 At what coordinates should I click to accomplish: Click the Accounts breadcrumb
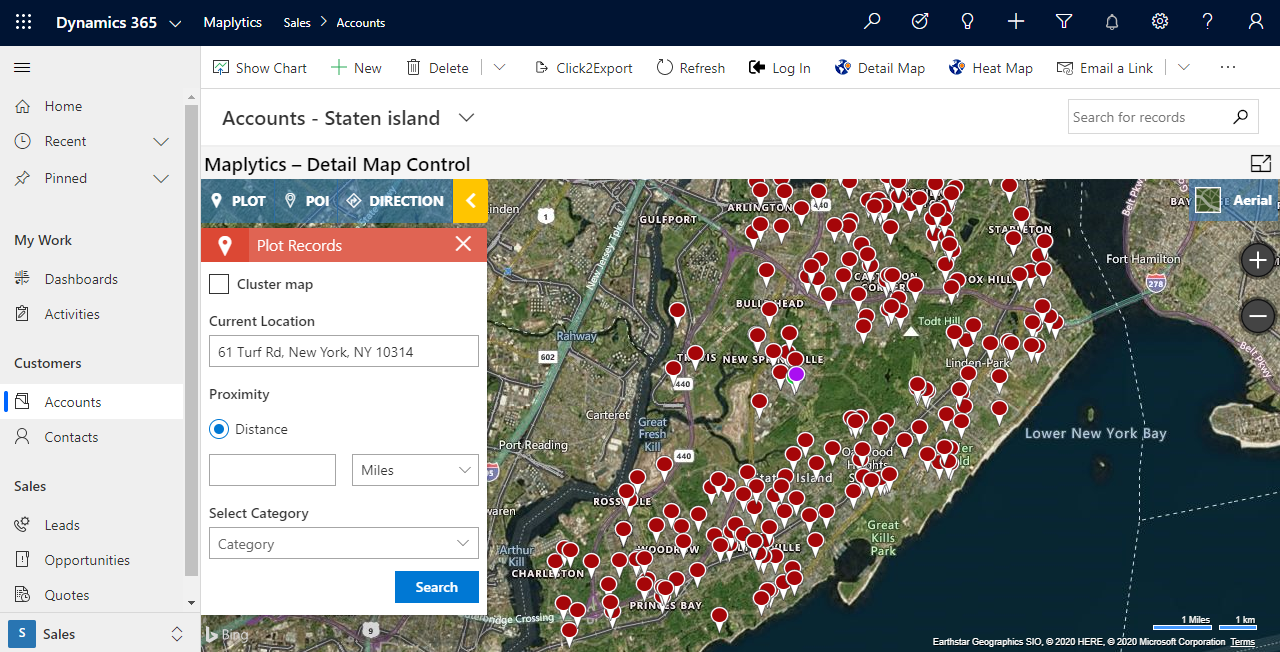[x=361, y=22]
